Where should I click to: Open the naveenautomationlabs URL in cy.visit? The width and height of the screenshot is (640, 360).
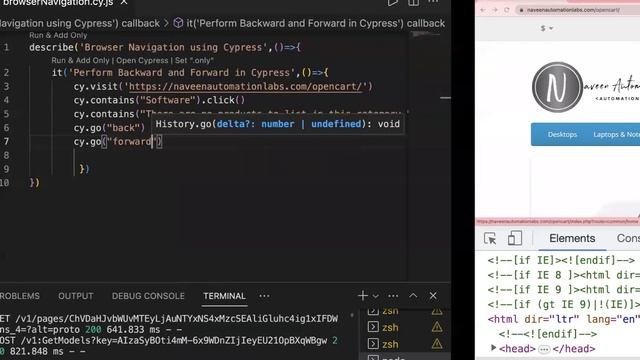(x=245, y=87)
